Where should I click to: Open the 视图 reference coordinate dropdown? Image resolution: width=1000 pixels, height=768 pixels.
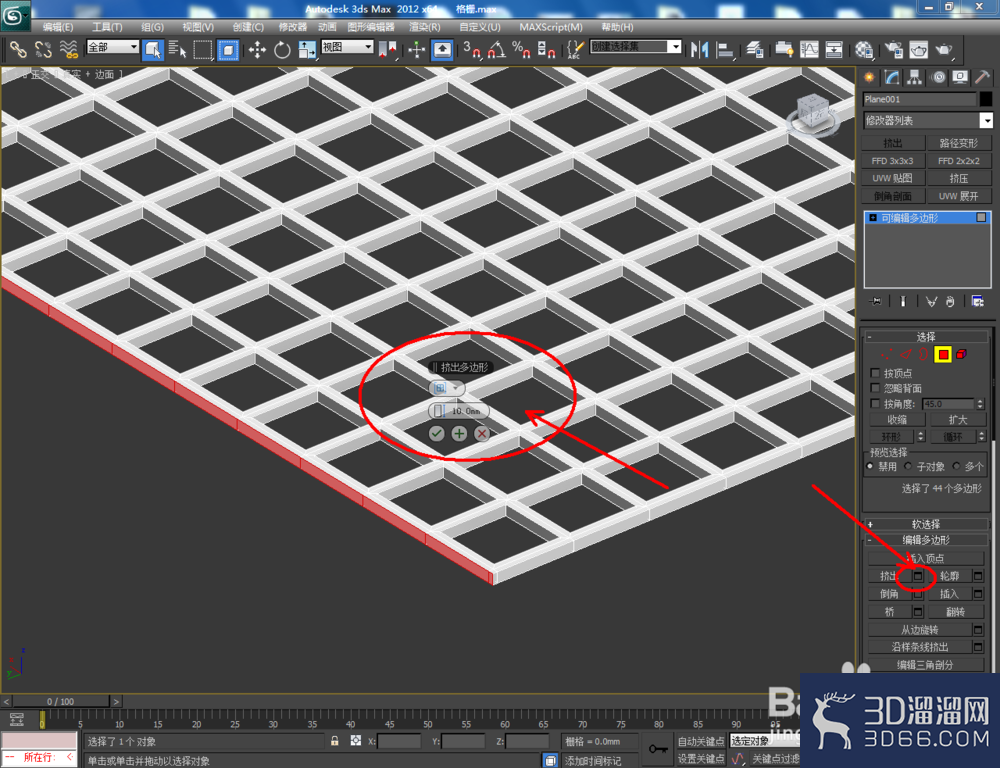[347, 47]
